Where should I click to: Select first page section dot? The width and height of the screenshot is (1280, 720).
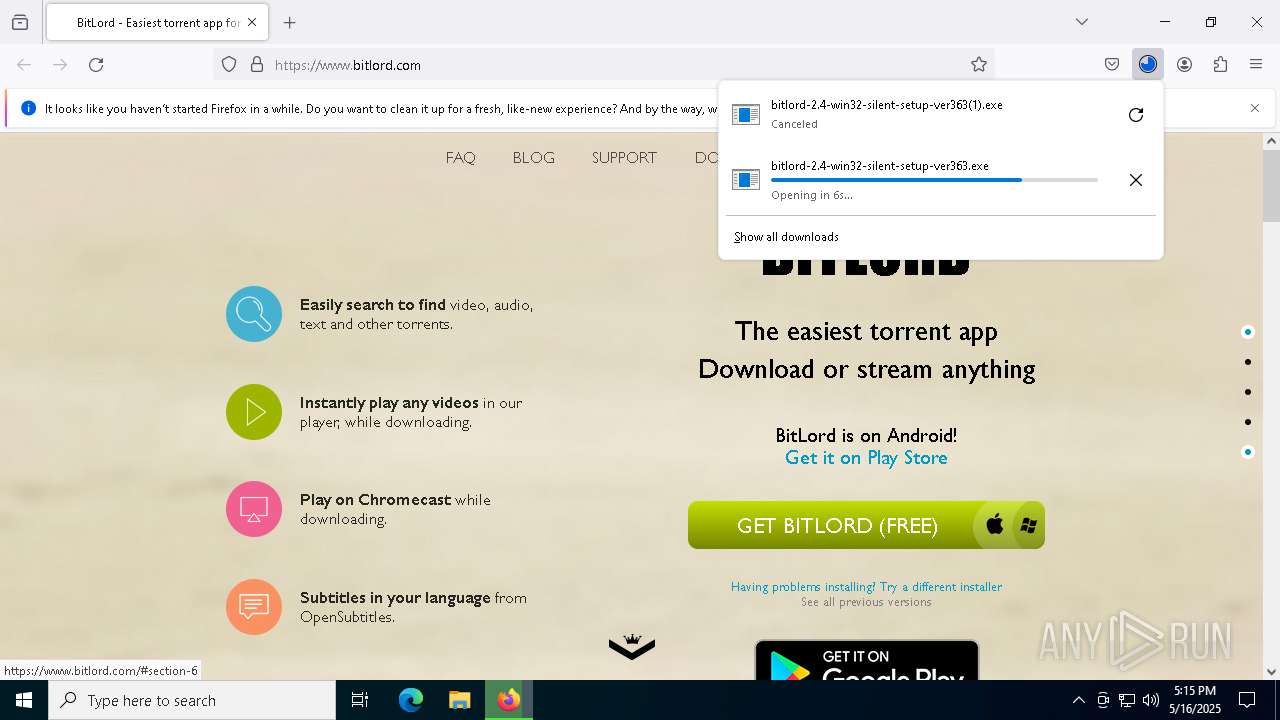pyautogui.click(x=1247, y=332)
